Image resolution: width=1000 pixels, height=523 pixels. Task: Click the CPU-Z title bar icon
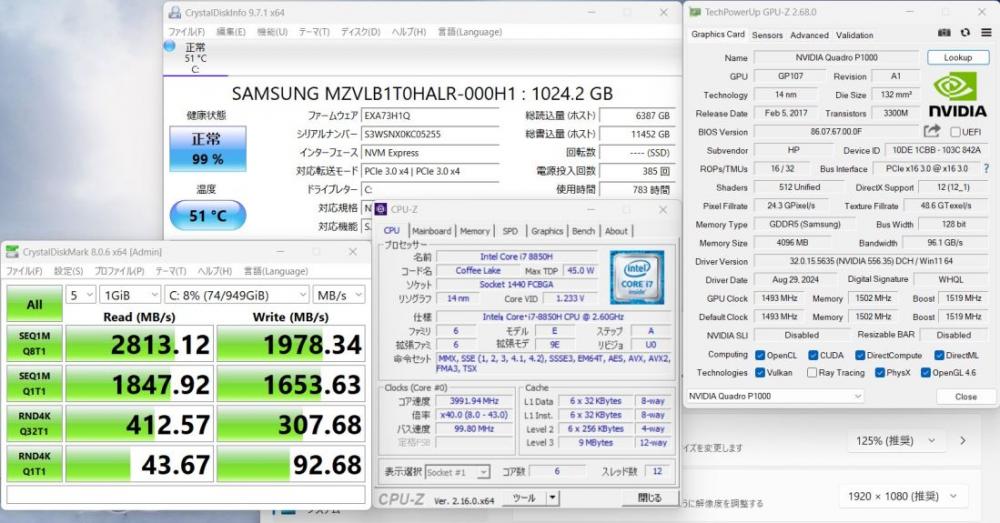pyautogui.click(x=381, y=209)
